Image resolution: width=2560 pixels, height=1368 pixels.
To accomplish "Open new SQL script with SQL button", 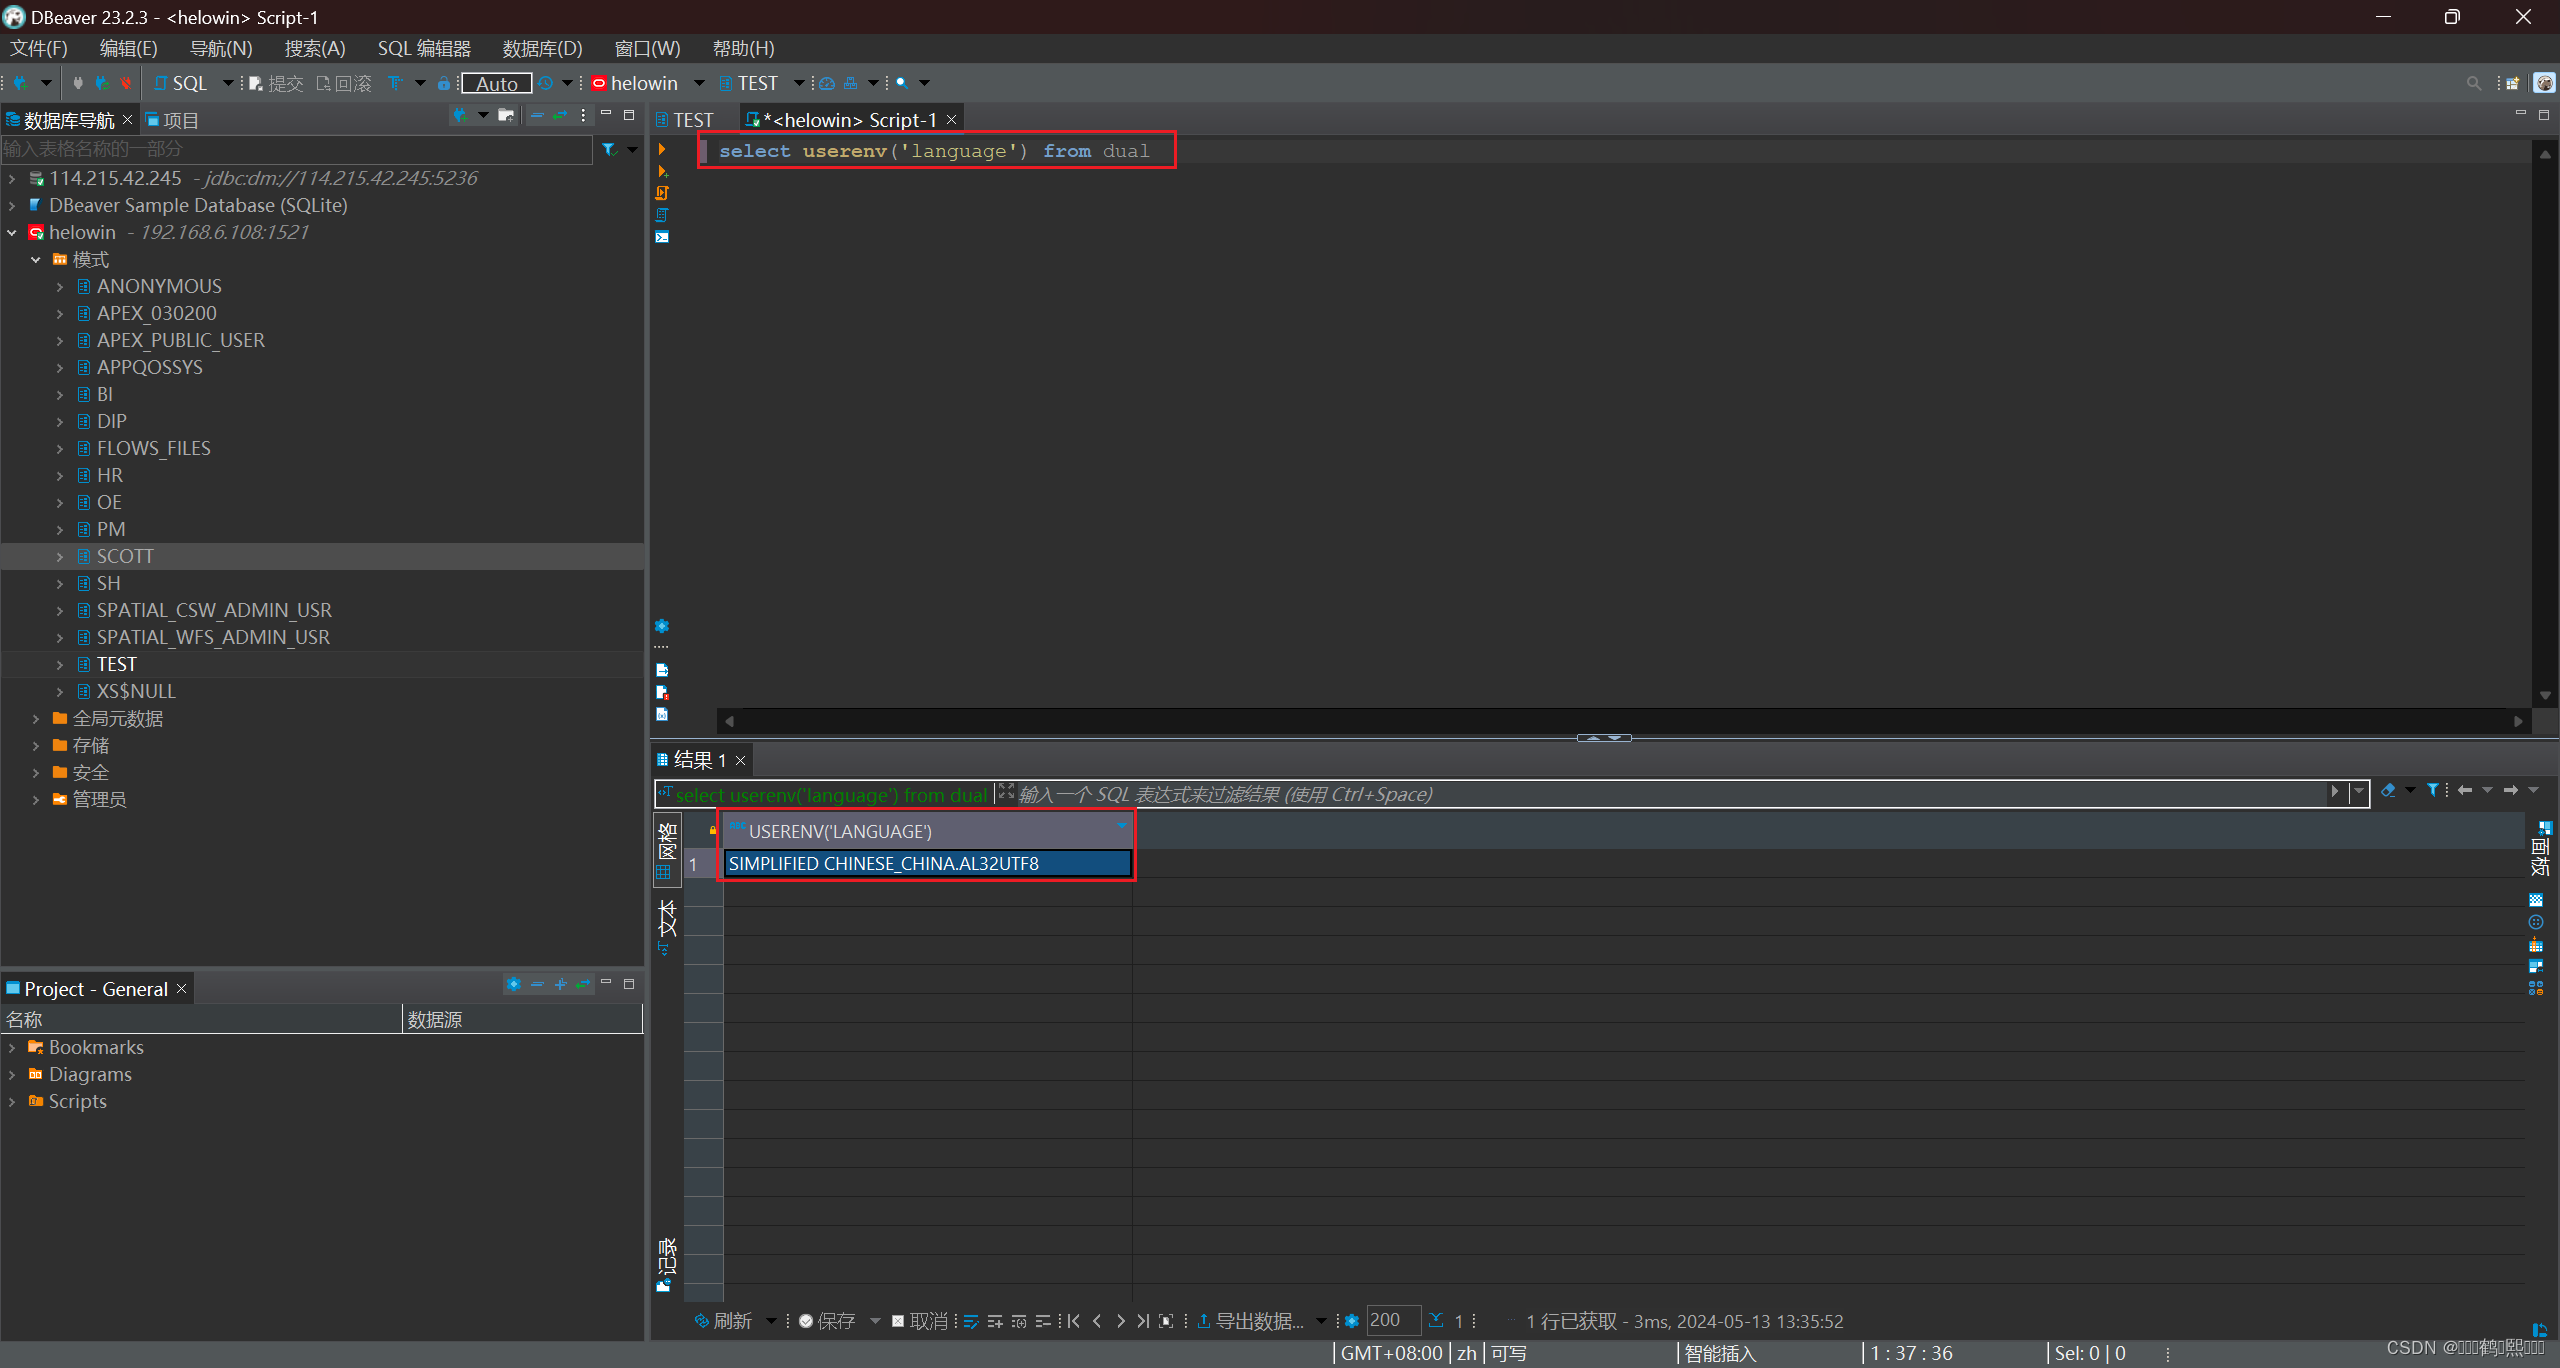I will 181,83.
